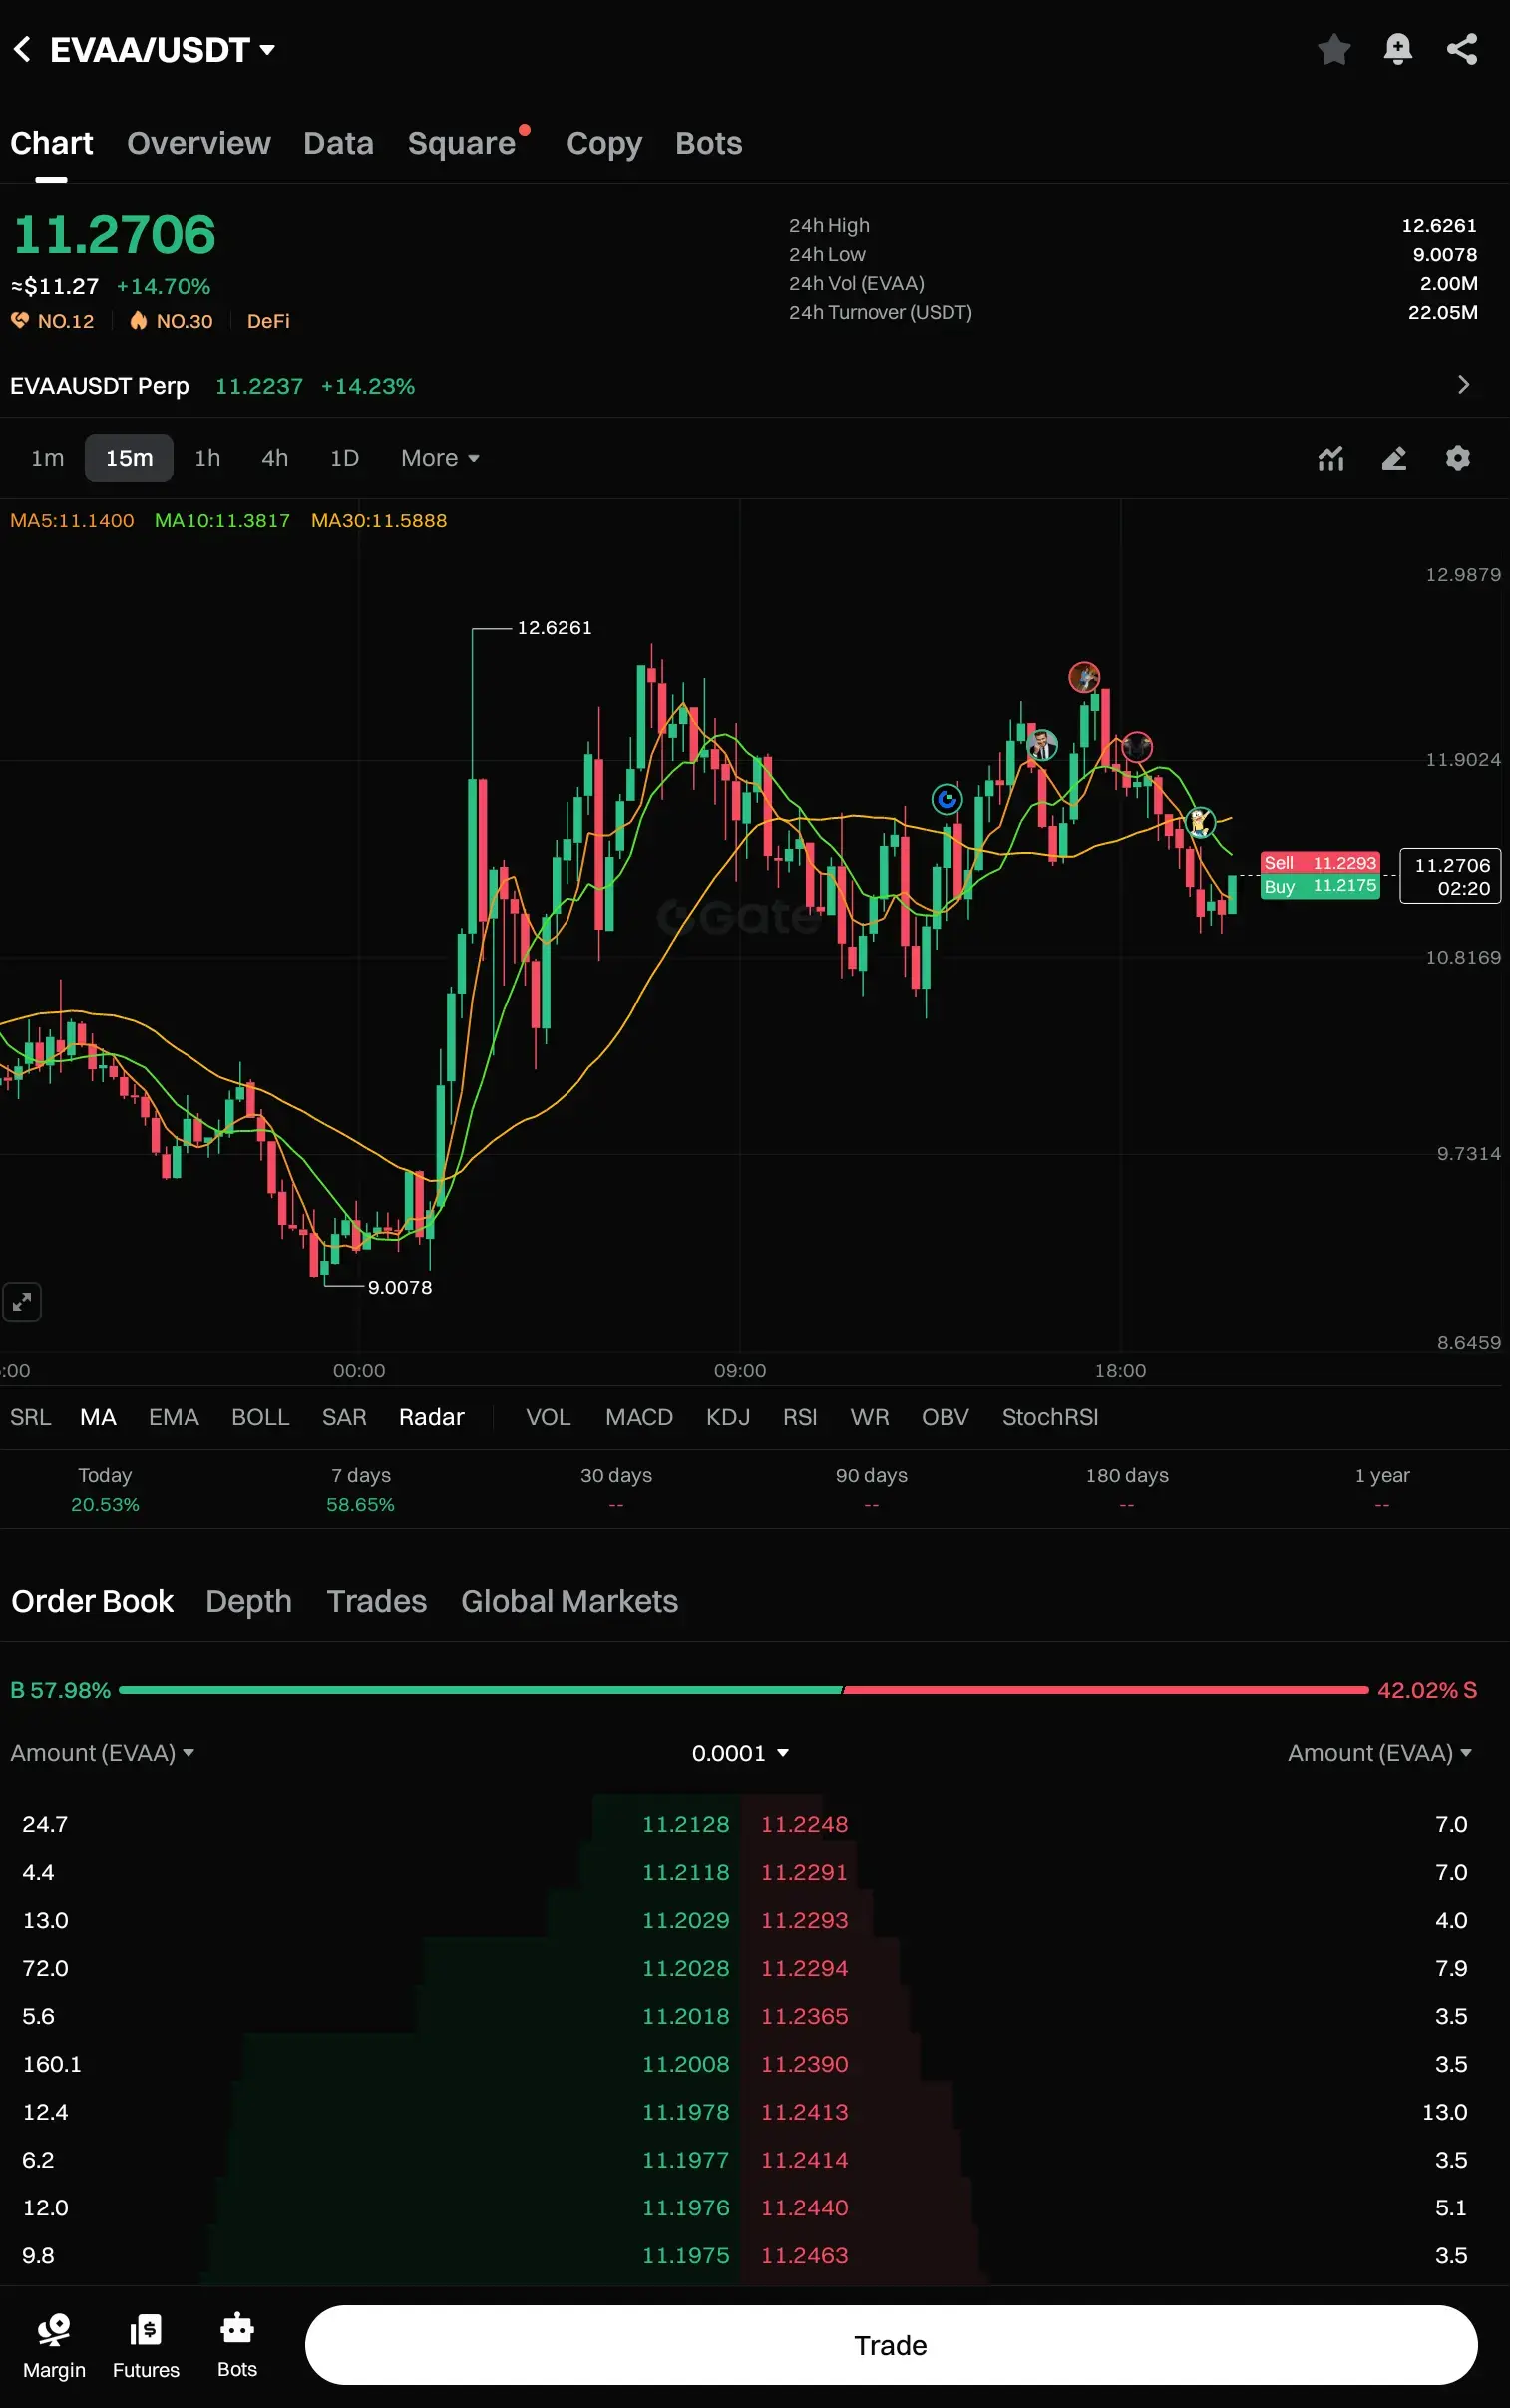Screen dimensions: 1513x2408
Task: Toggle the BOLL indicator
Action: point(260,1417)
